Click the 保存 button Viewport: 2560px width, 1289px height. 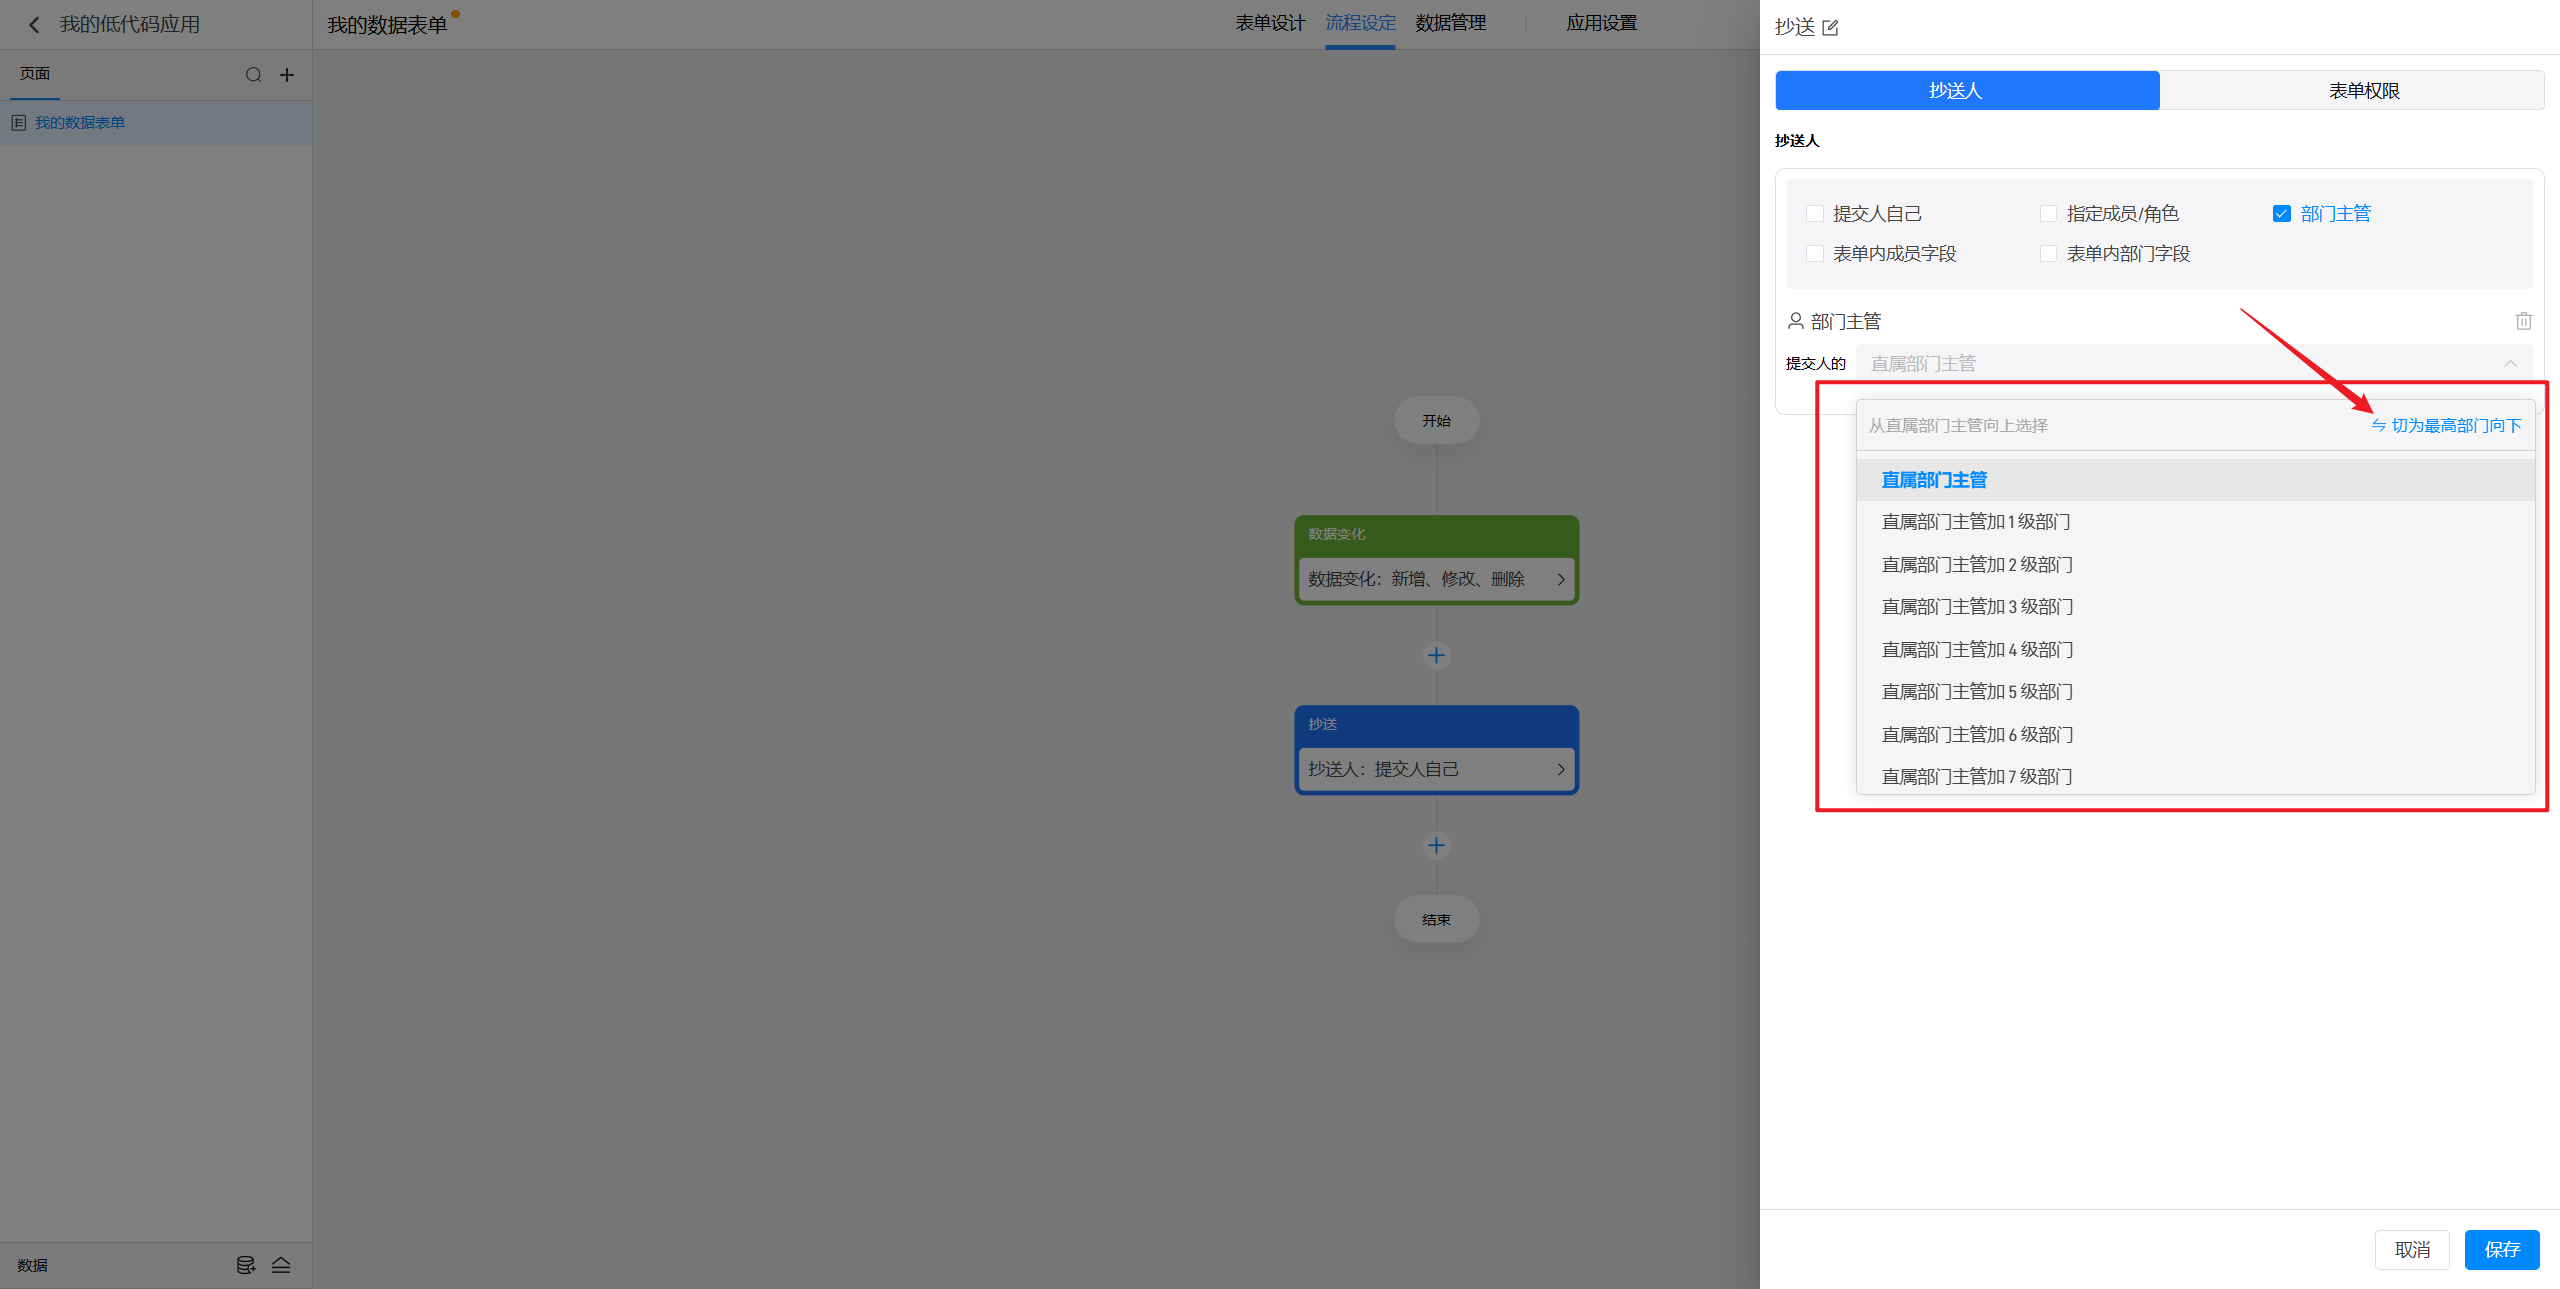click(x=2501, y=1249)
